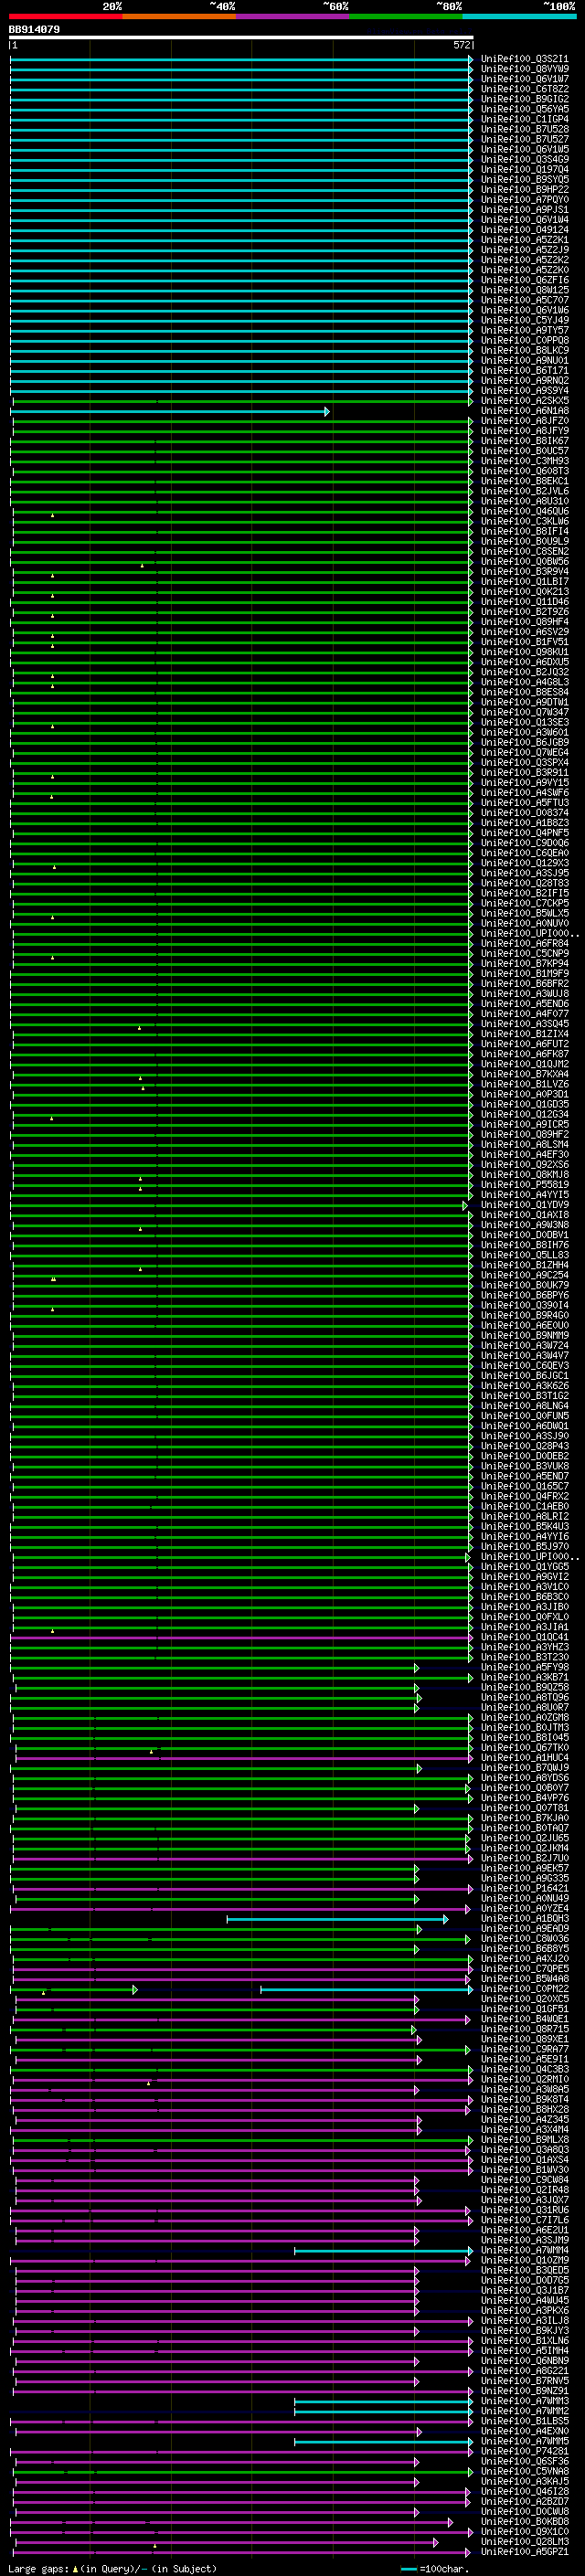Click the red 20% identity legend segment

coord(66,16)
